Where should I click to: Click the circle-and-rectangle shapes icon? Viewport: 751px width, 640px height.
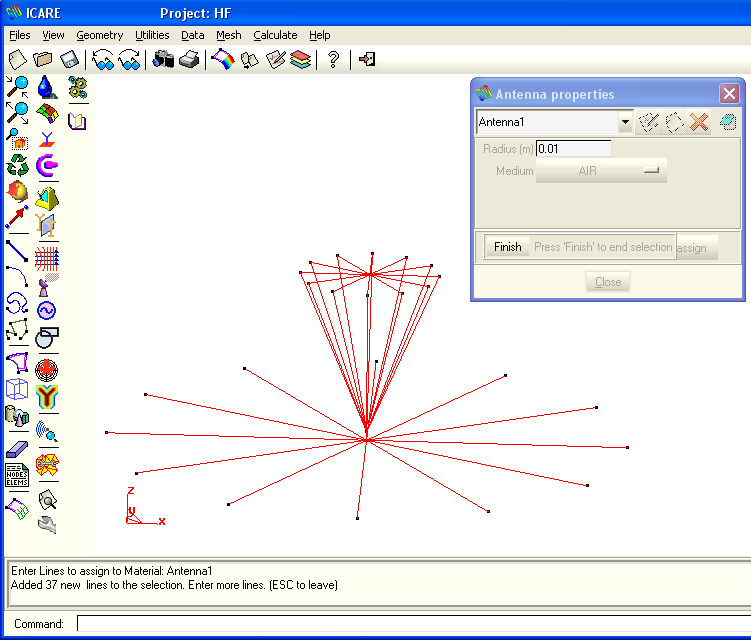pyautogui.click(x=47, y=337)
